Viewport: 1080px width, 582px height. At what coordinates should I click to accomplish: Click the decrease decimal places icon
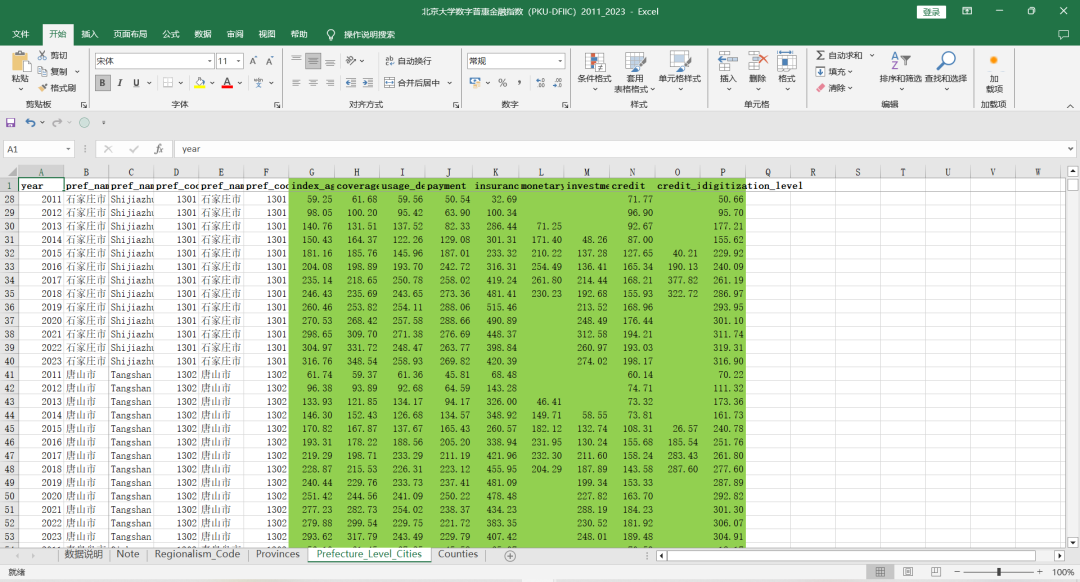[x=558, y=83]
